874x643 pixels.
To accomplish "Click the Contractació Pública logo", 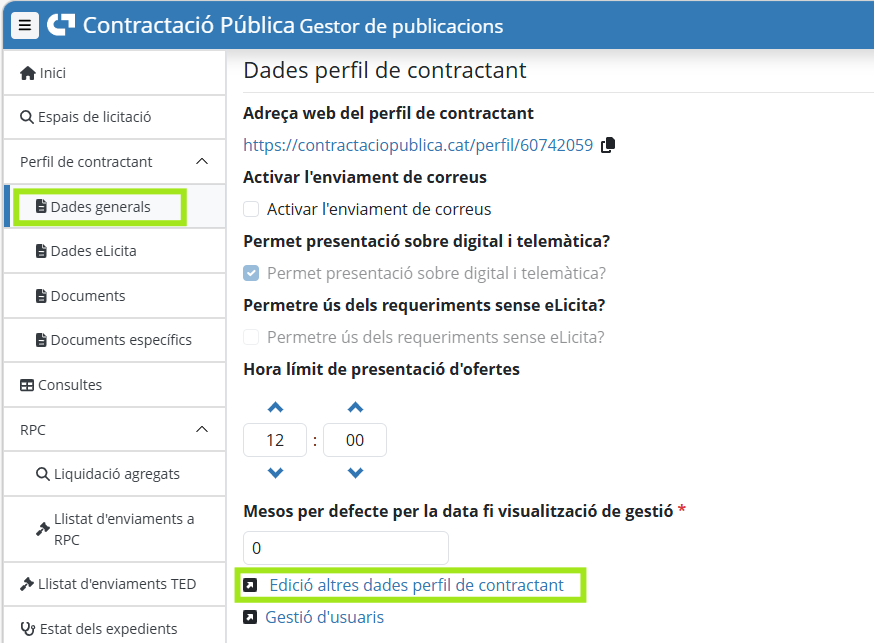I will 61,25.
